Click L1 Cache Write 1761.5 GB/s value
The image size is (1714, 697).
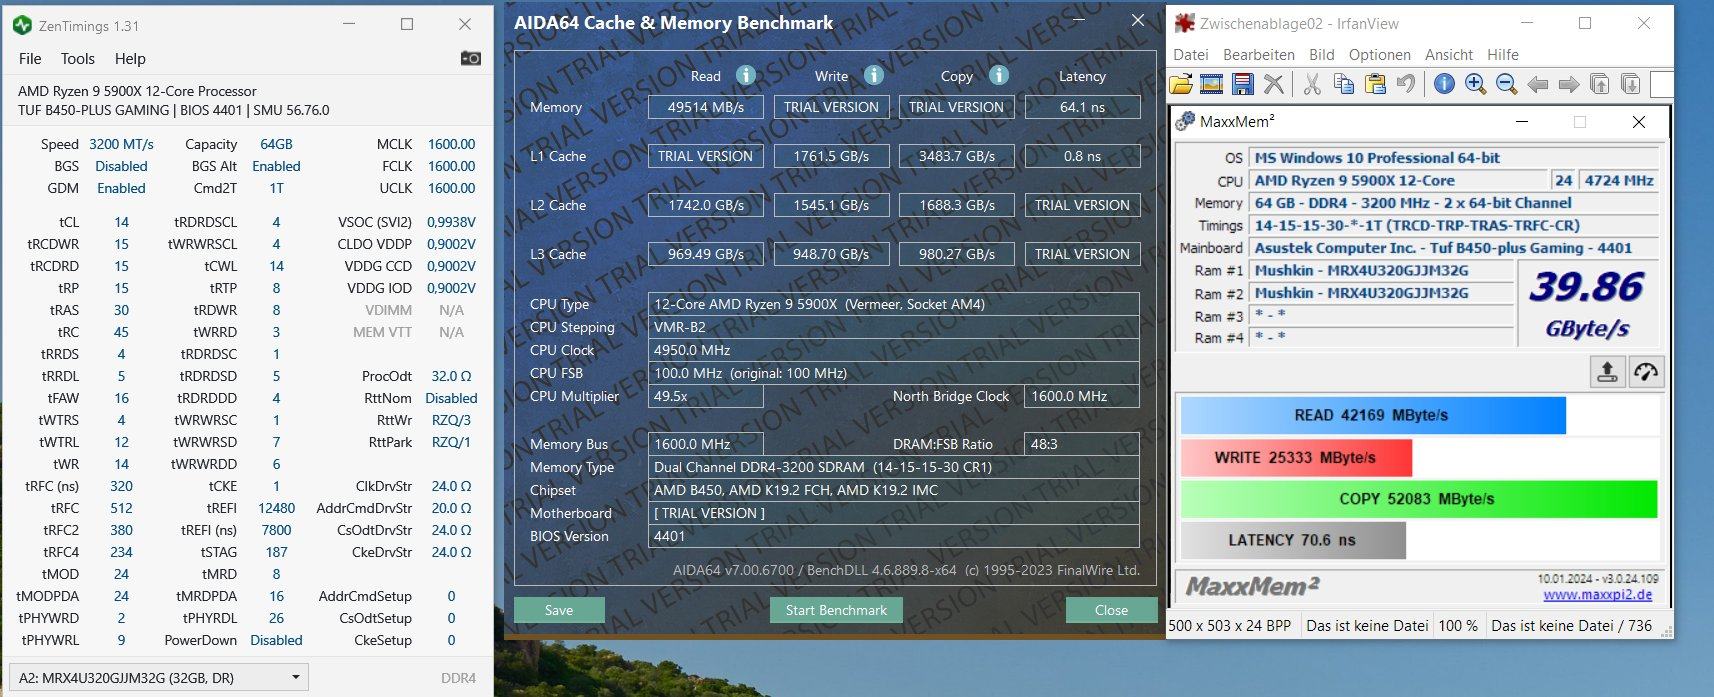831,156
